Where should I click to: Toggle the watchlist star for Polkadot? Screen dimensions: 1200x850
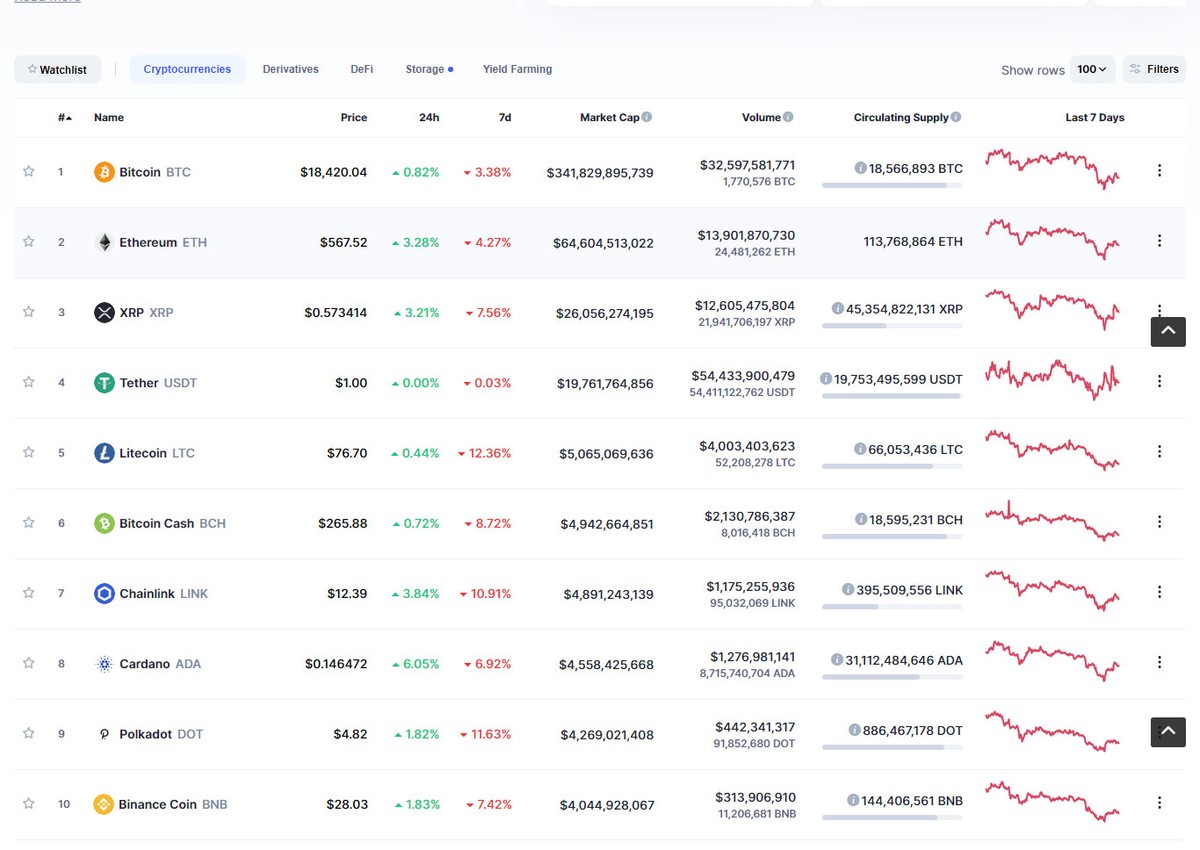28,733
